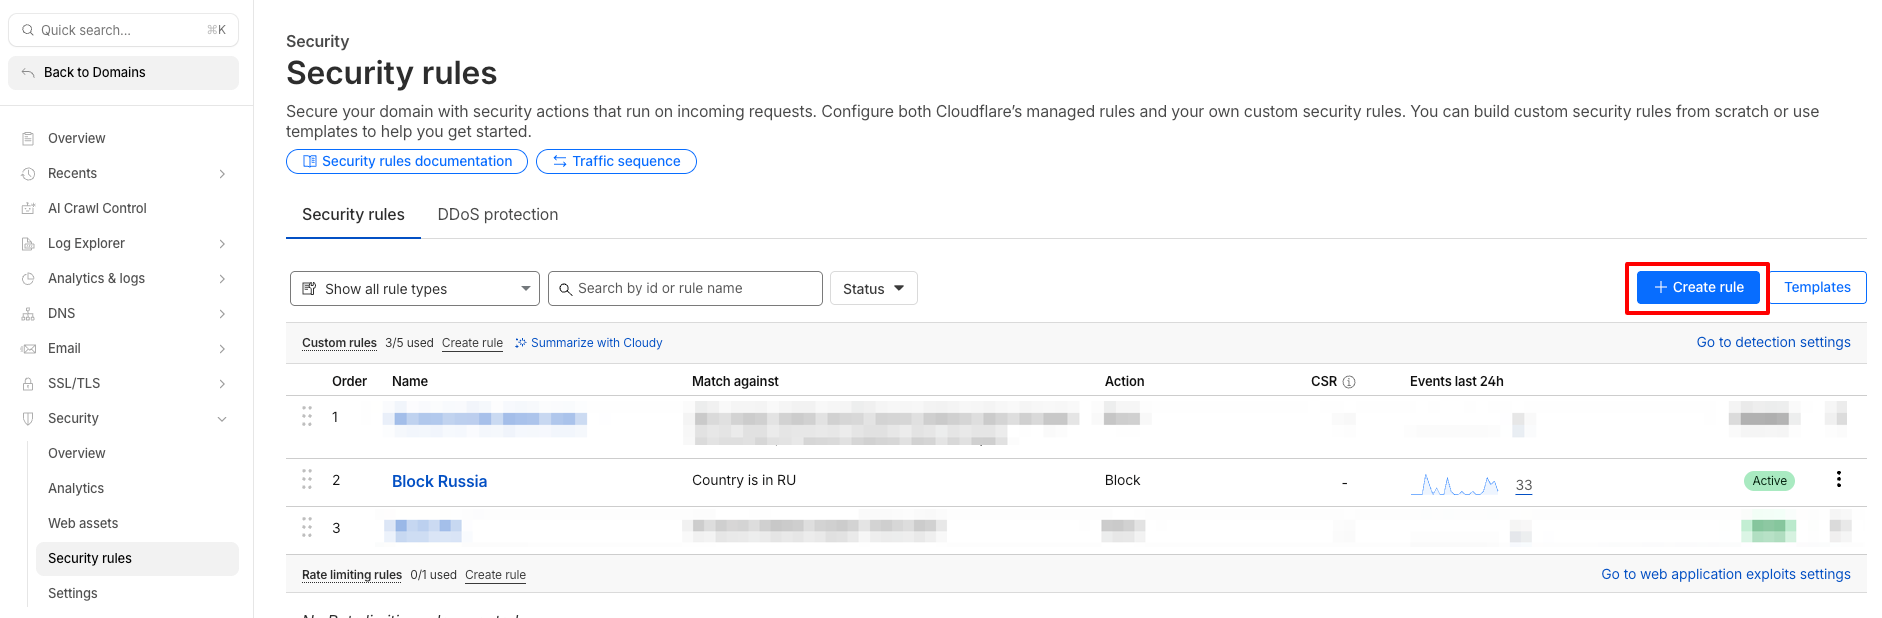Click the 33 events count link
This screenshot has height=618, width=1882.
[x=1523, y=485]
